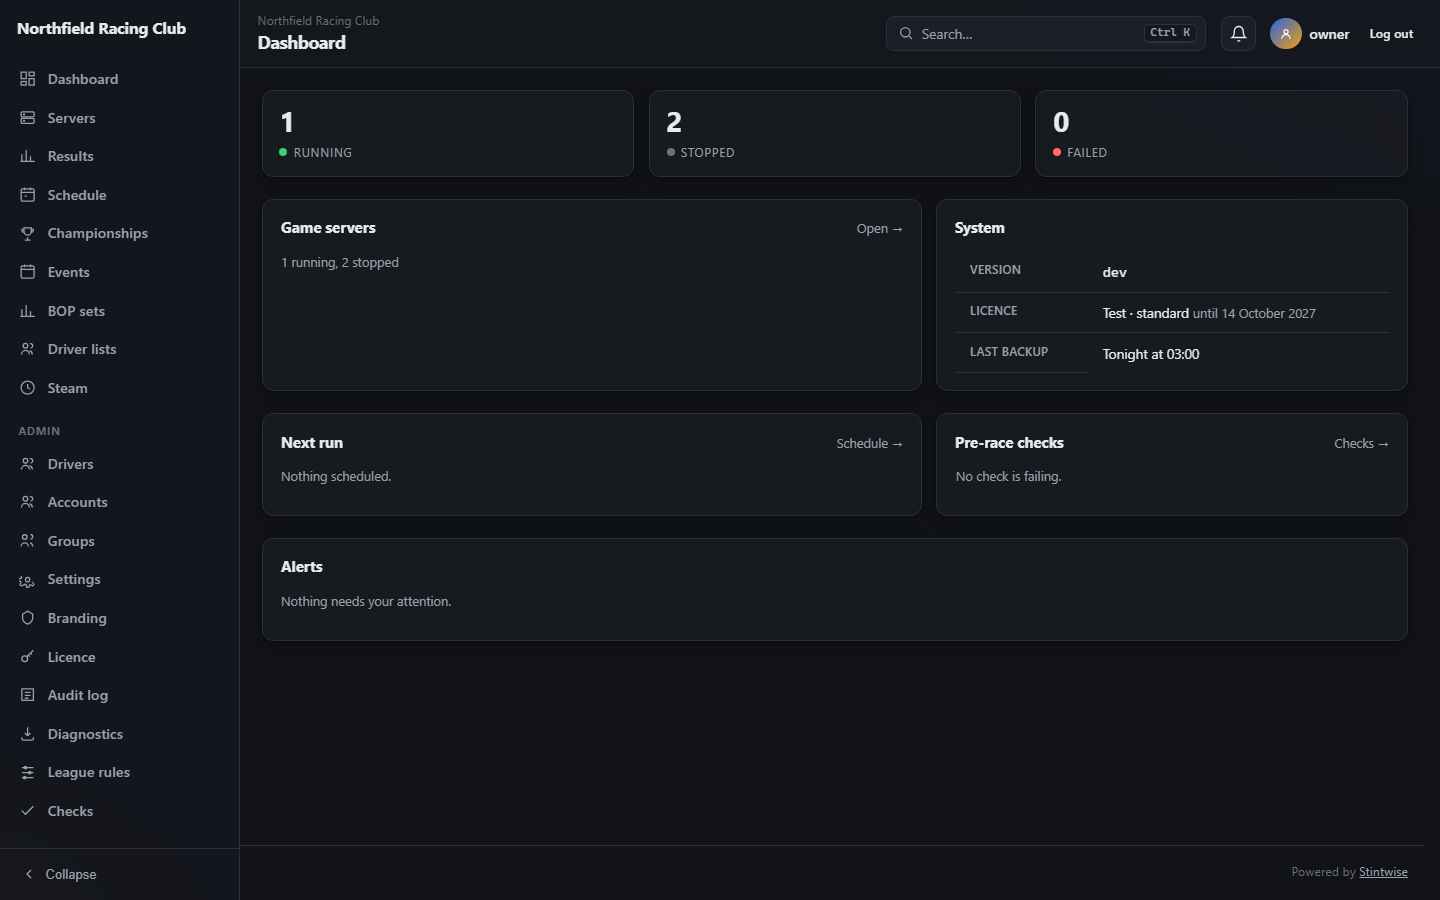
Task: Visit the Stintwise footer link
Action: (x=1383, y=872)
